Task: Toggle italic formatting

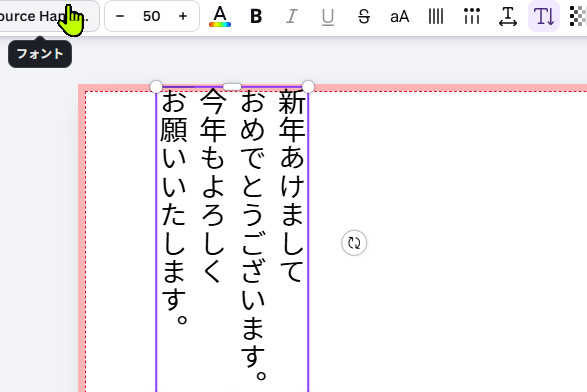Action: click(x=292, y=16)
